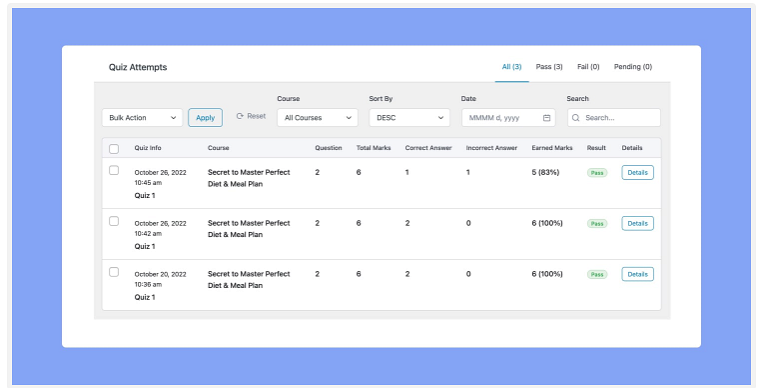The image size is (757, 388).
Task: Click Pass badge in the October 20 row
Action: (x=597, y=275)
